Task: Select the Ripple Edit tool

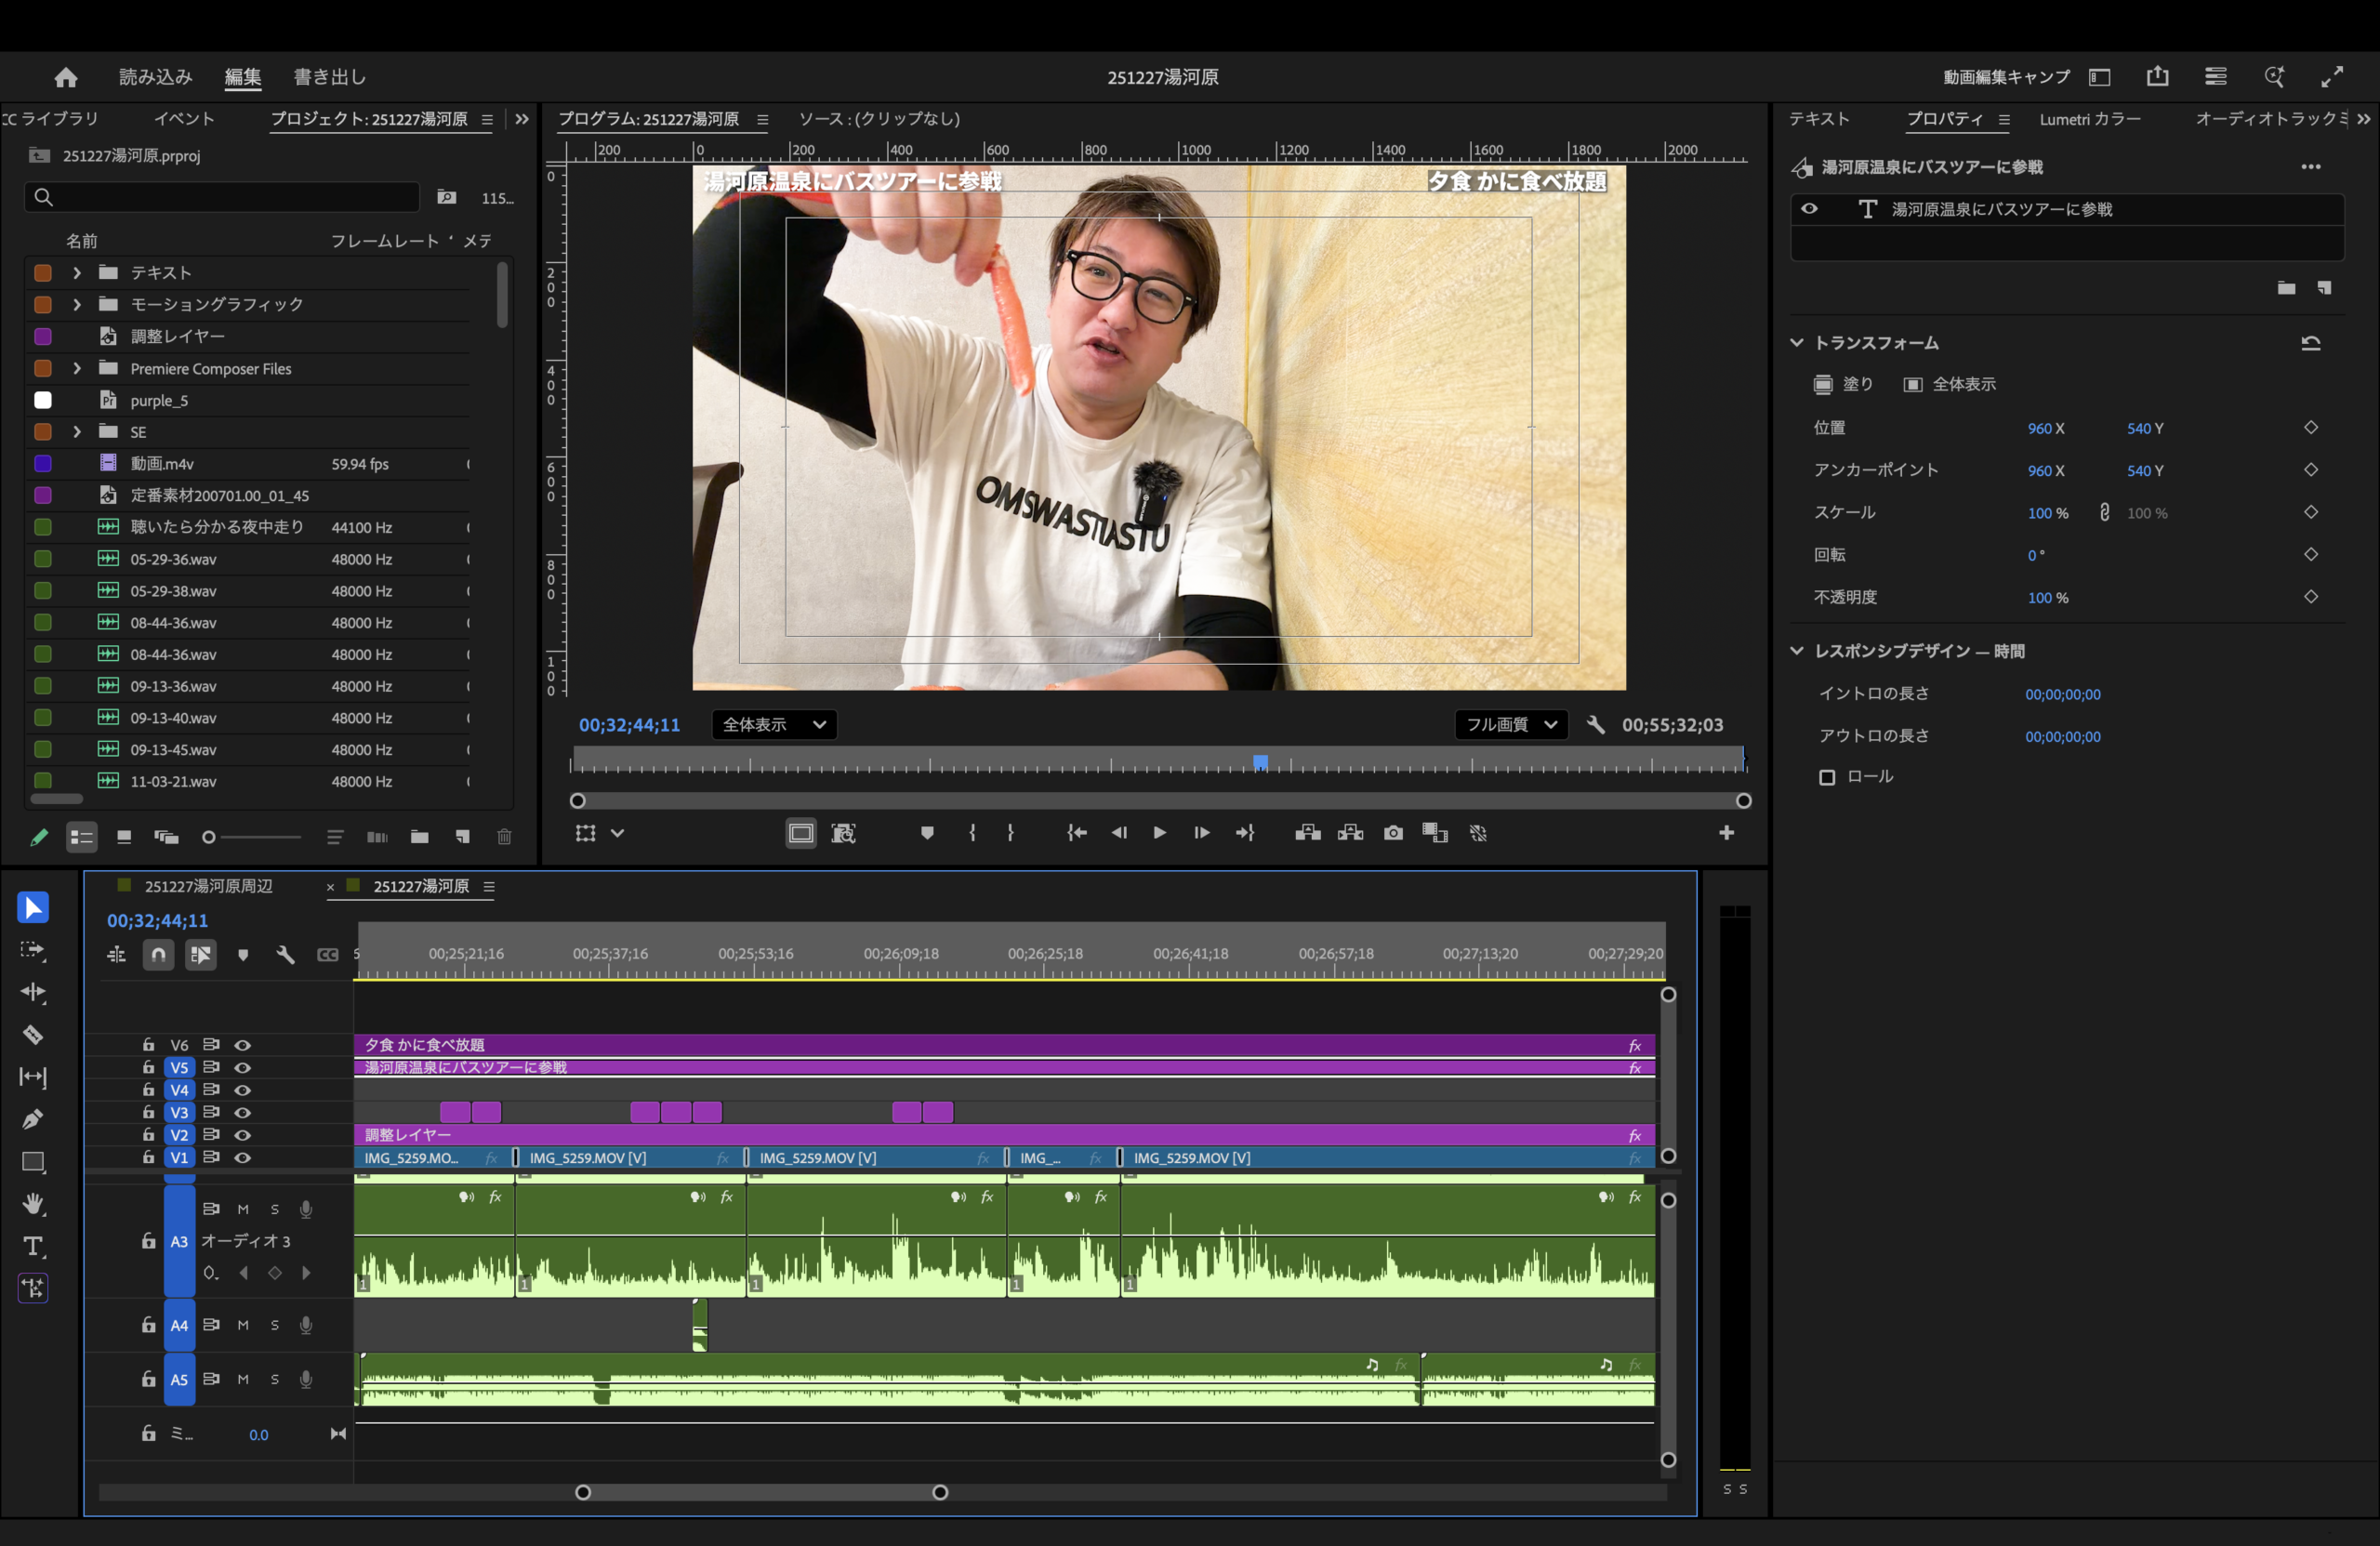Action: (x=33, y=992)
